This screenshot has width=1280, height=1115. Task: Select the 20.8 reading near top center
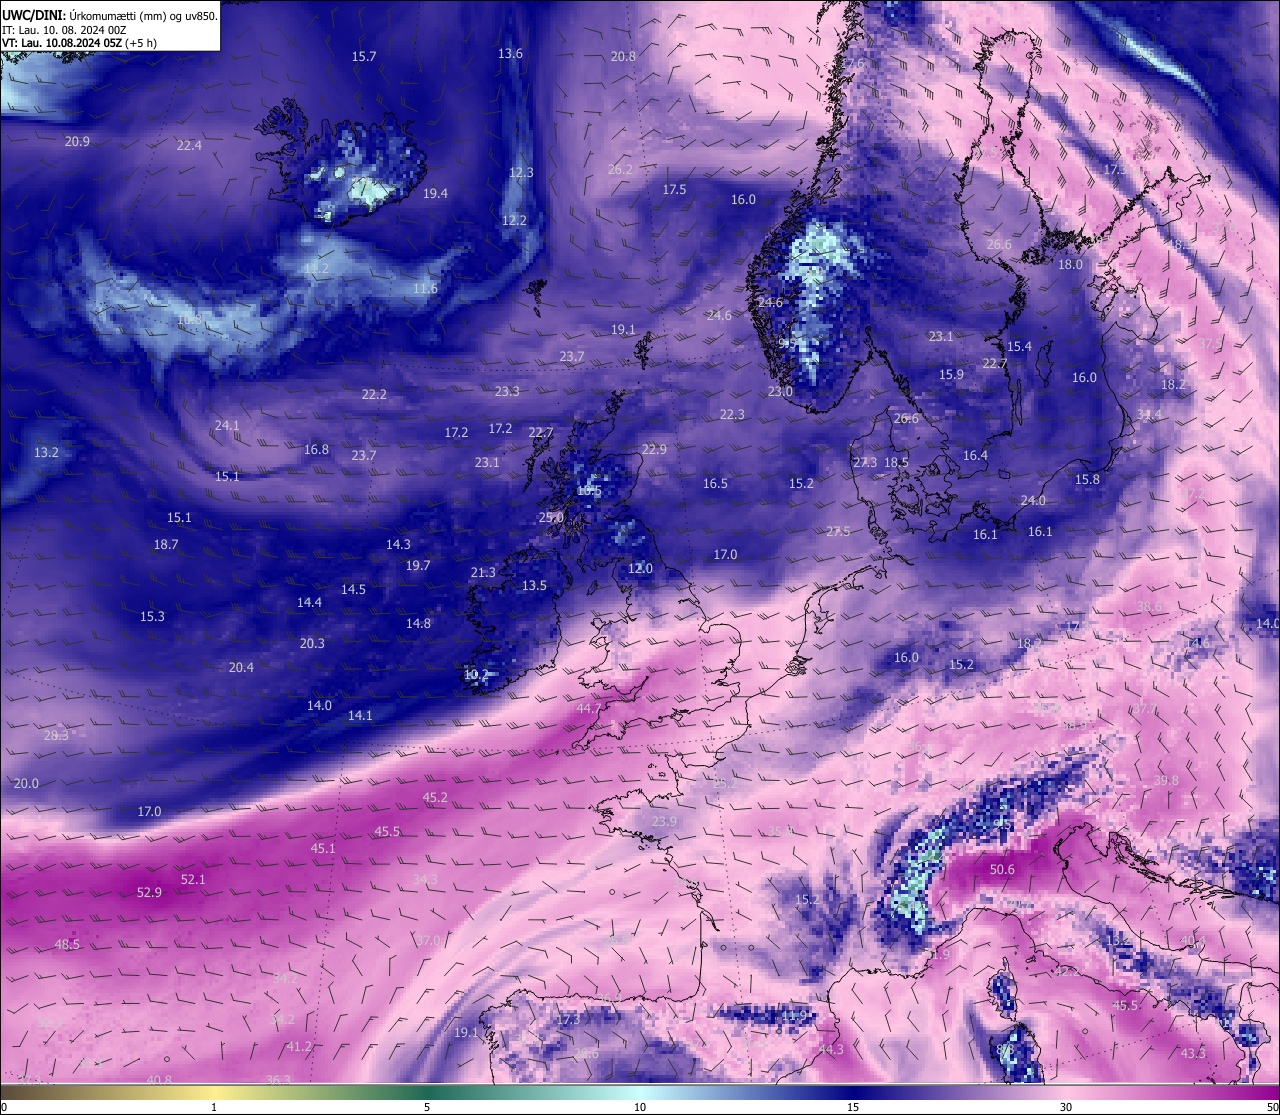623,57
